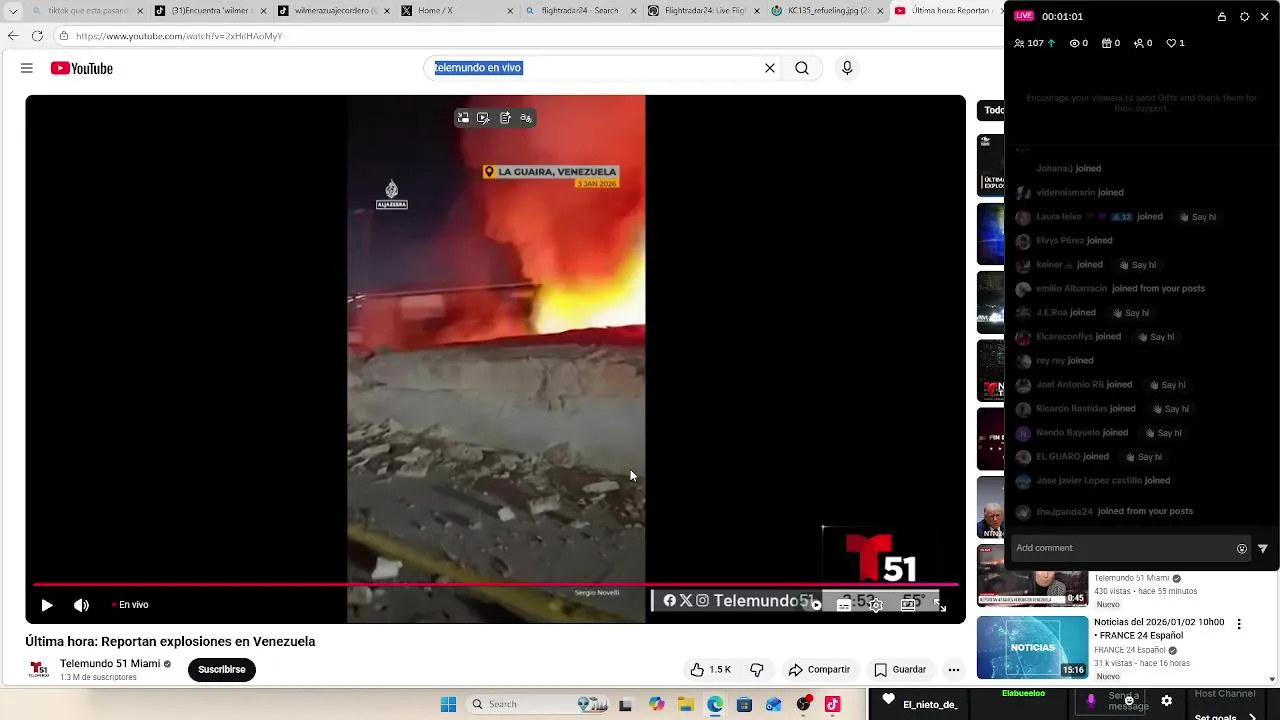The image size is (1280, 720).
Task: Start voice search with microphone icon
Action: click(847, 68)
